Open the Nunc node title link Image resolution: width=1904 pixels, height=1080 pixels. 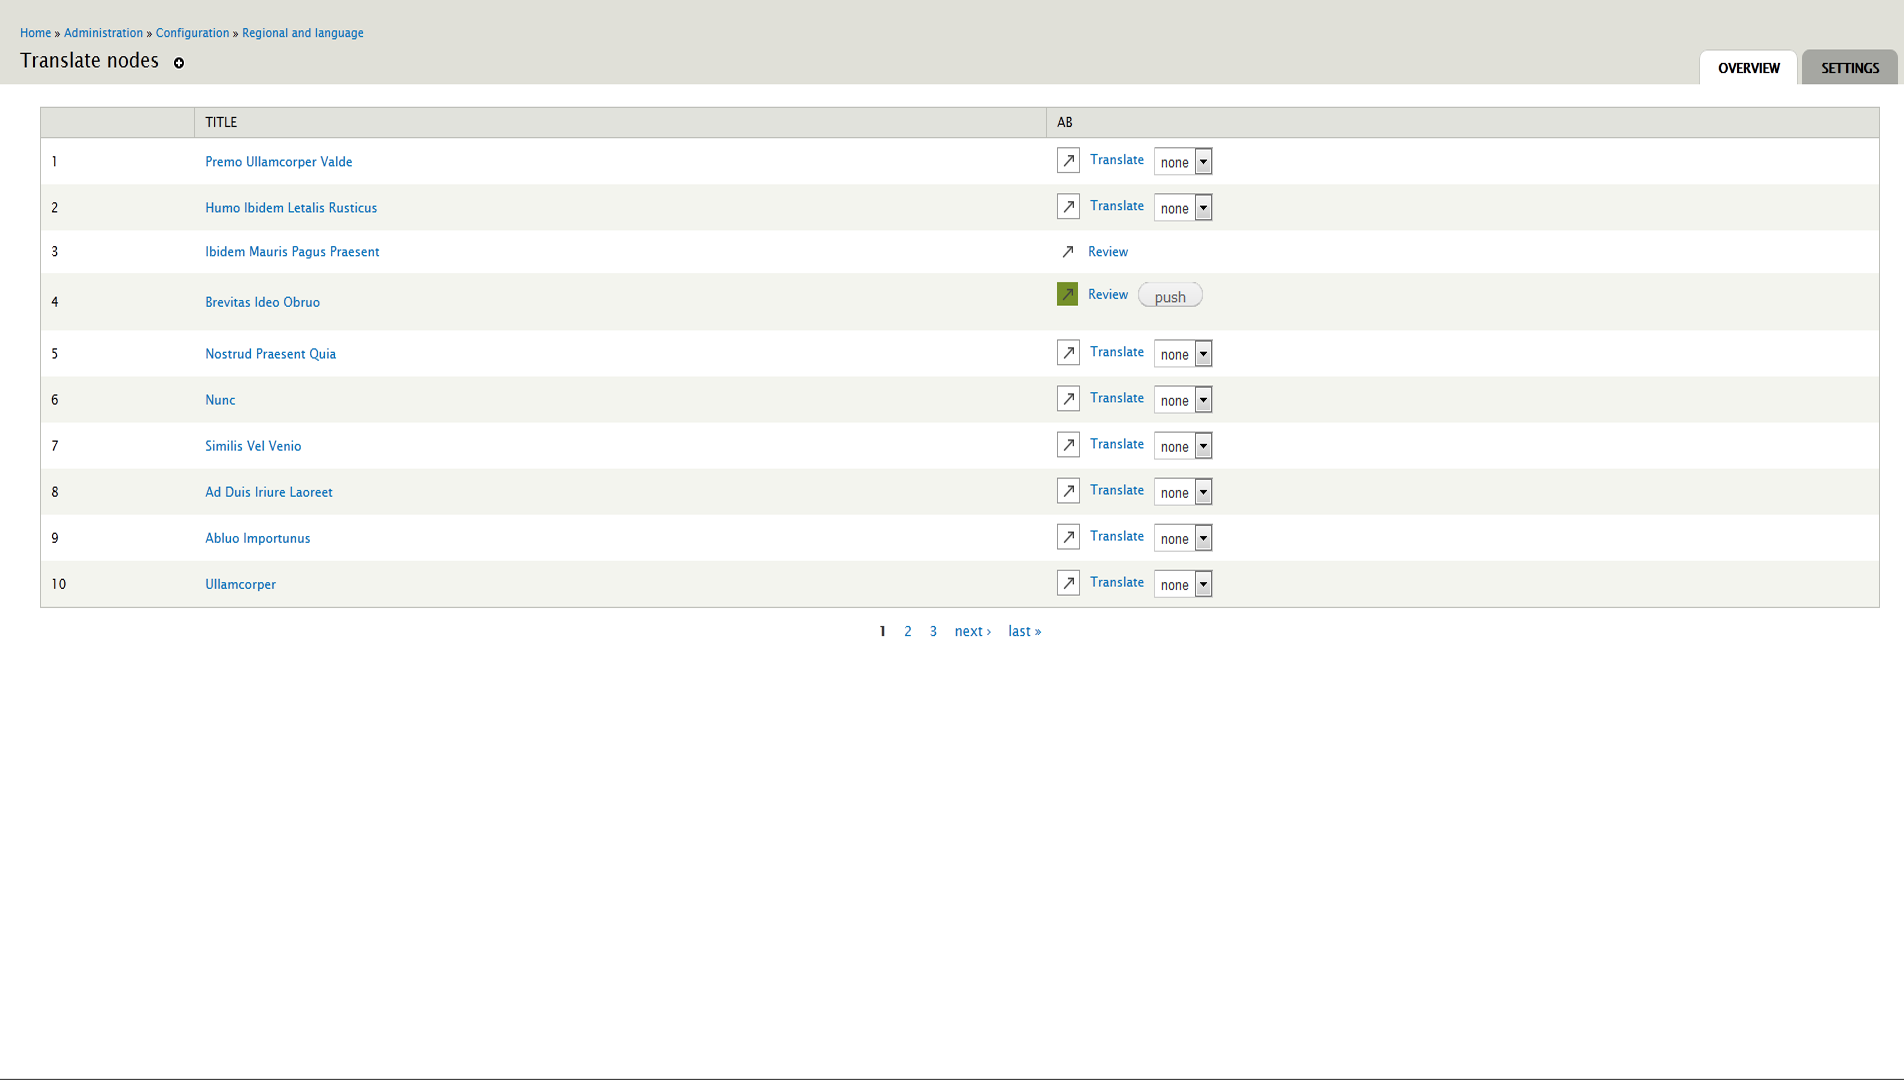220,400
